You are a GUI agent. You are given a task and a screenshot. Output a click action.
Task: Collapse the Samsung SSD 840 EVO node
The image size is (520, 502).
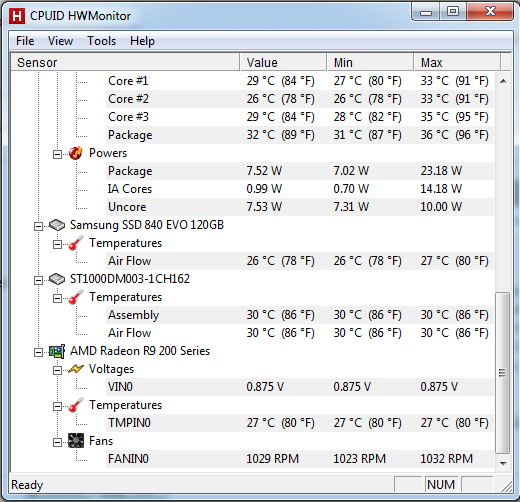(x=38, y=226)
